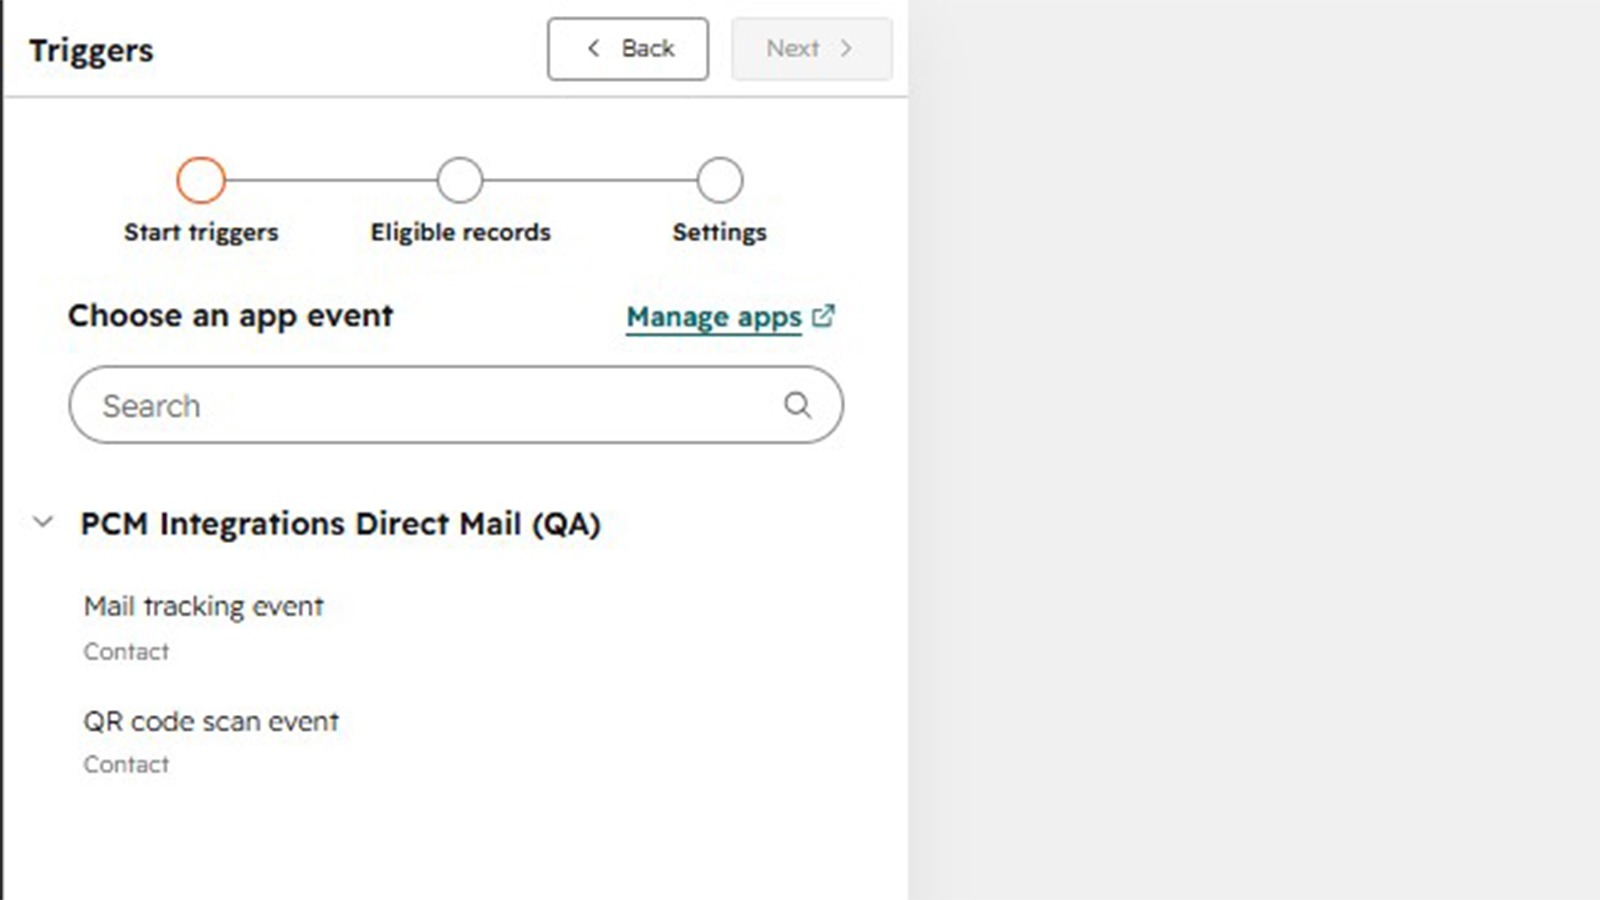This screenshot has height=900, width=1600.
Task: Click the Start triggers step label
Action: tap(201, 232)
